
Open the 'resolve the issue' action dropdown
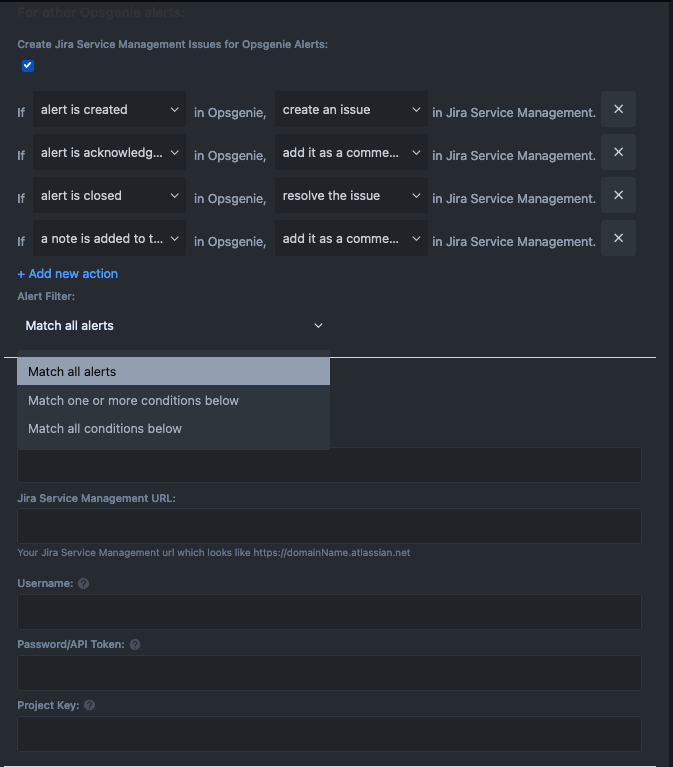pos(351,196)
